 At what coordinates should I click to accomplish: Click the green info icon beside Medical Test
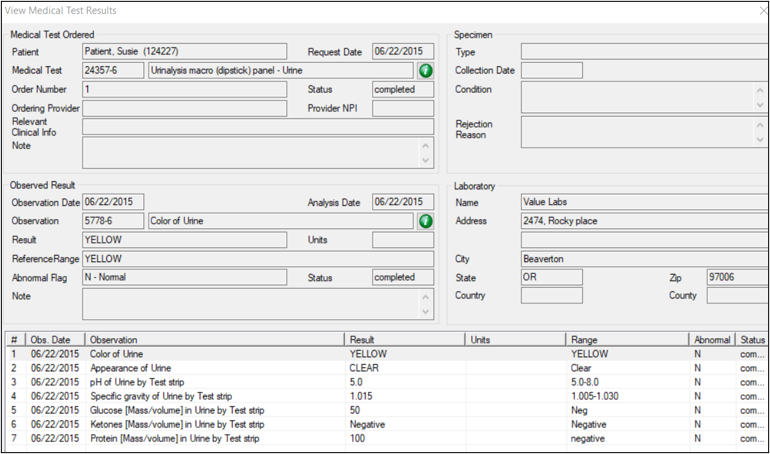coord(425,71)
